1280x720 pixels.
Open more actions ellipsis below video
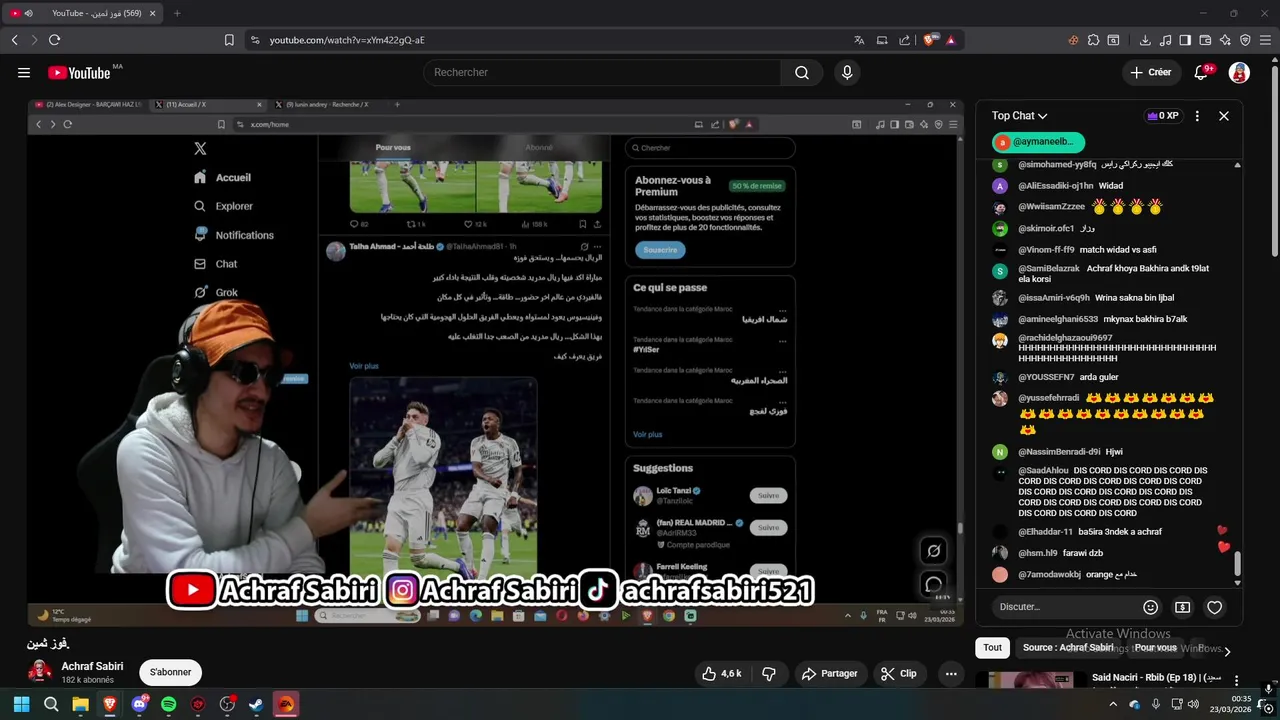click(951, 673)
